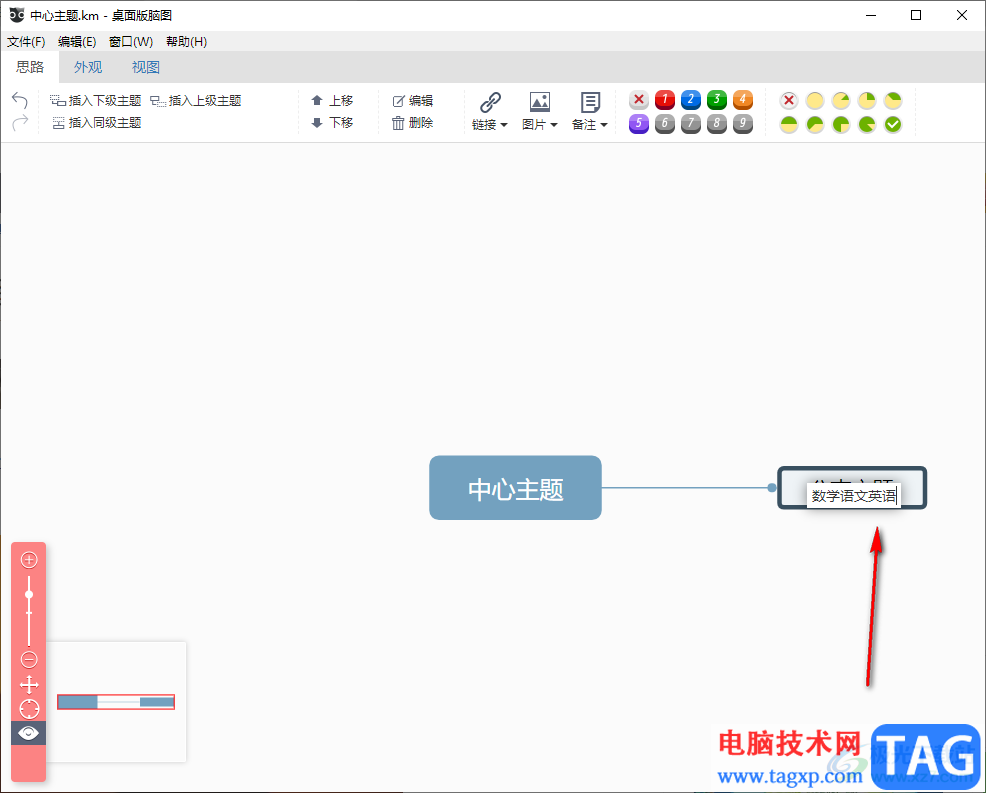The width and height of the screenshot is (986, 793).
Task: Toggle the hand pan move tool
Action: [29, 684]
